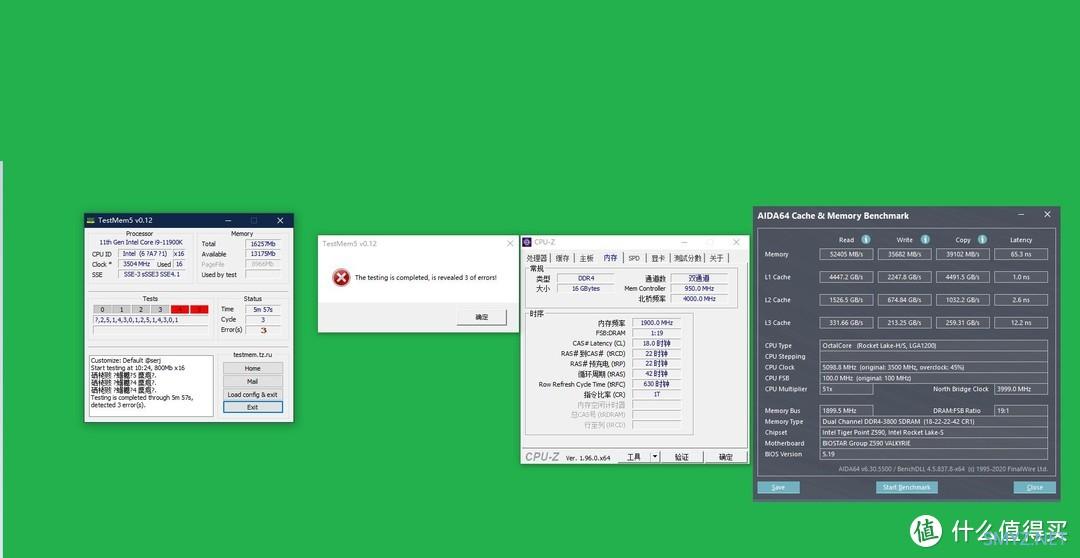Click the Home button in TestMem5
Viewport: 1080px width, 558px height.
pyautogui.click(x=253, y=368)
